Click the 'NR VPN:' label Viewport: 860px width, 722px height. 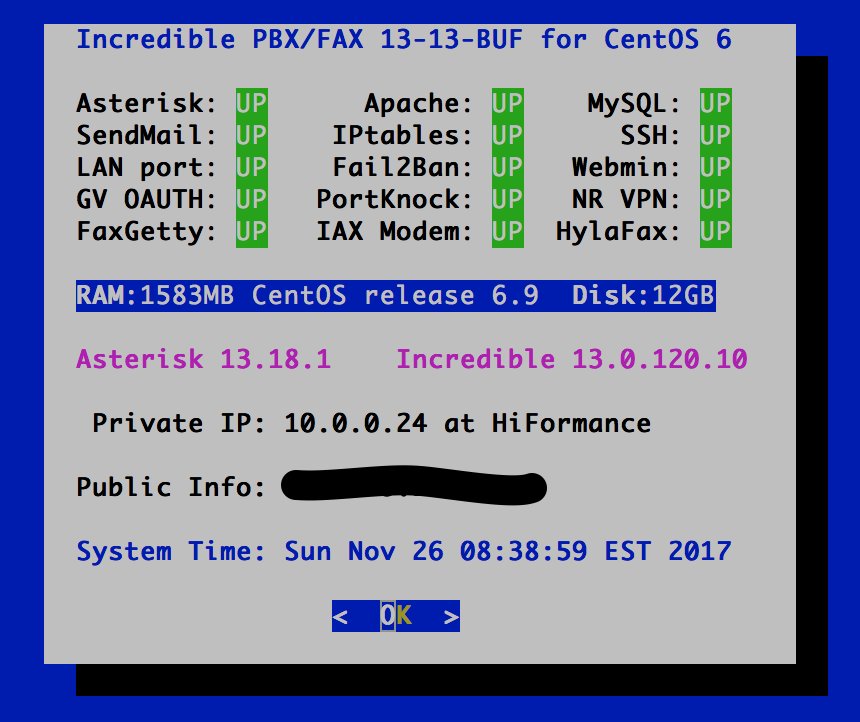626,199
